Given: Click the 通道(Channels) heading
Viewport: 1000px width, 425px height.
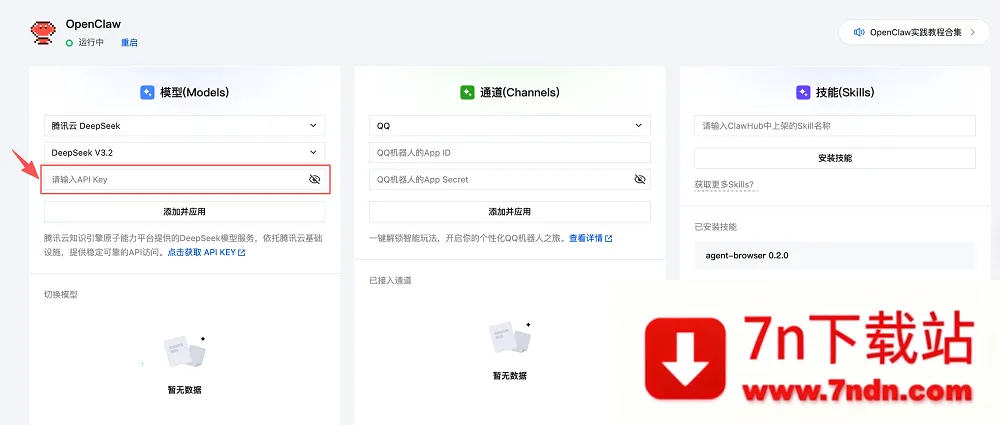Looking at the screenshot, I should click(519, 93).
